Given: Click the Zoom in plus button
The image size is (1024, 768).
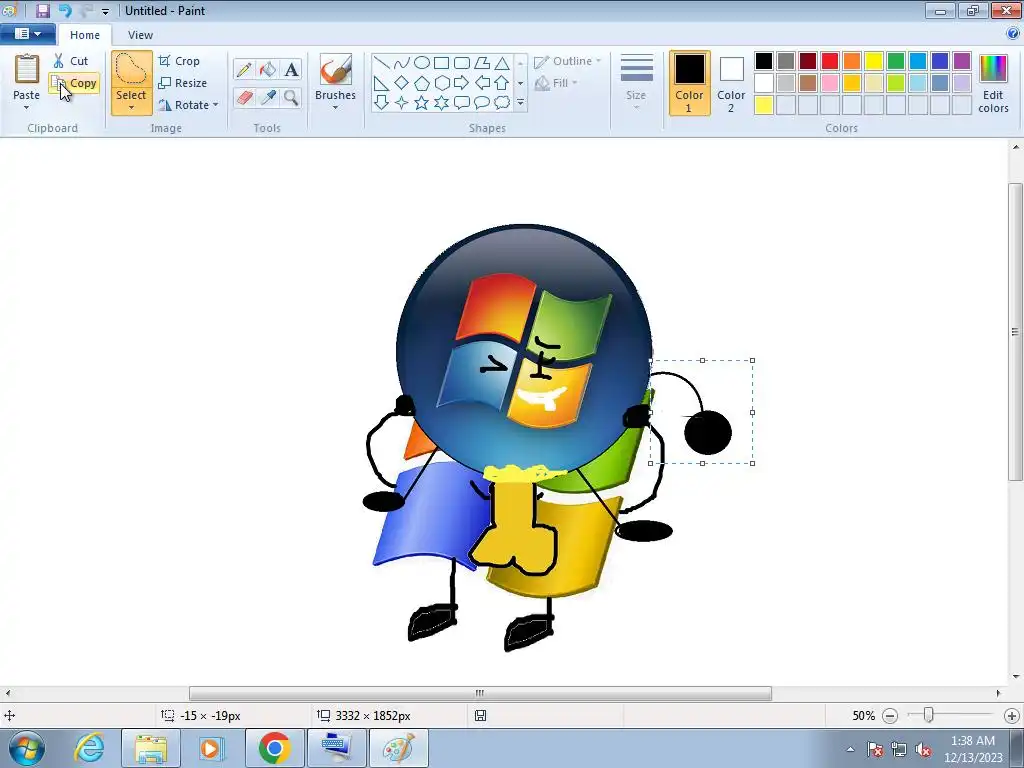Looking at the screenshot, I should click(1012, 716).
